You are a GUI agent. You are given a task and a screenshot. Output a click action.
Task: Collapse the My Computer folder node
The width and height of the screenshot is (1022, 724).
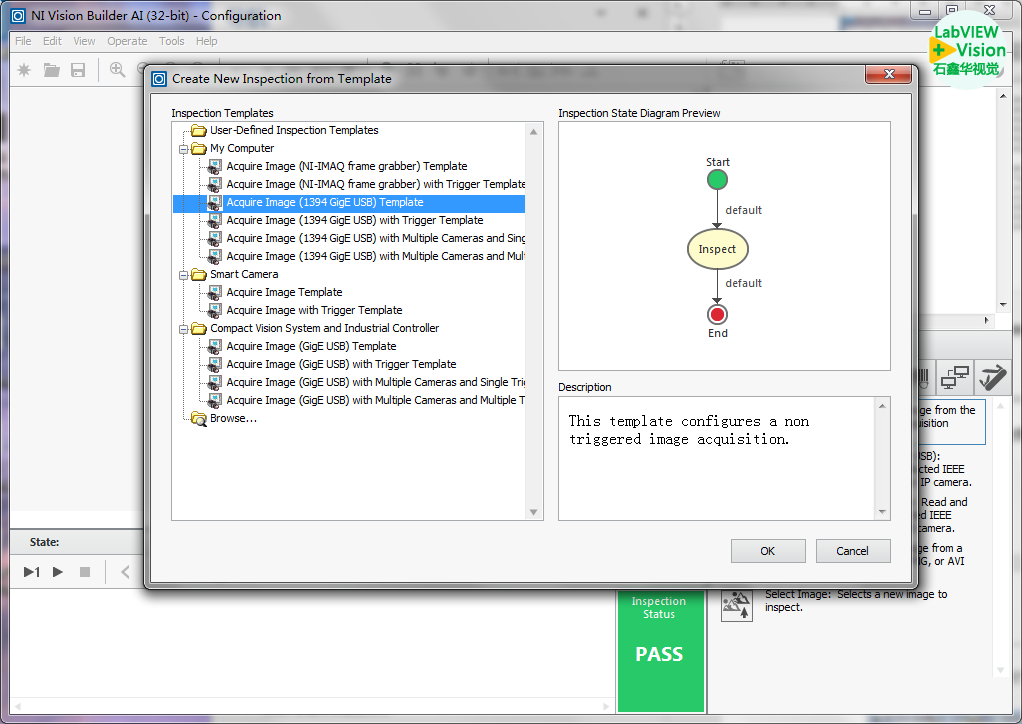point(184,149)
